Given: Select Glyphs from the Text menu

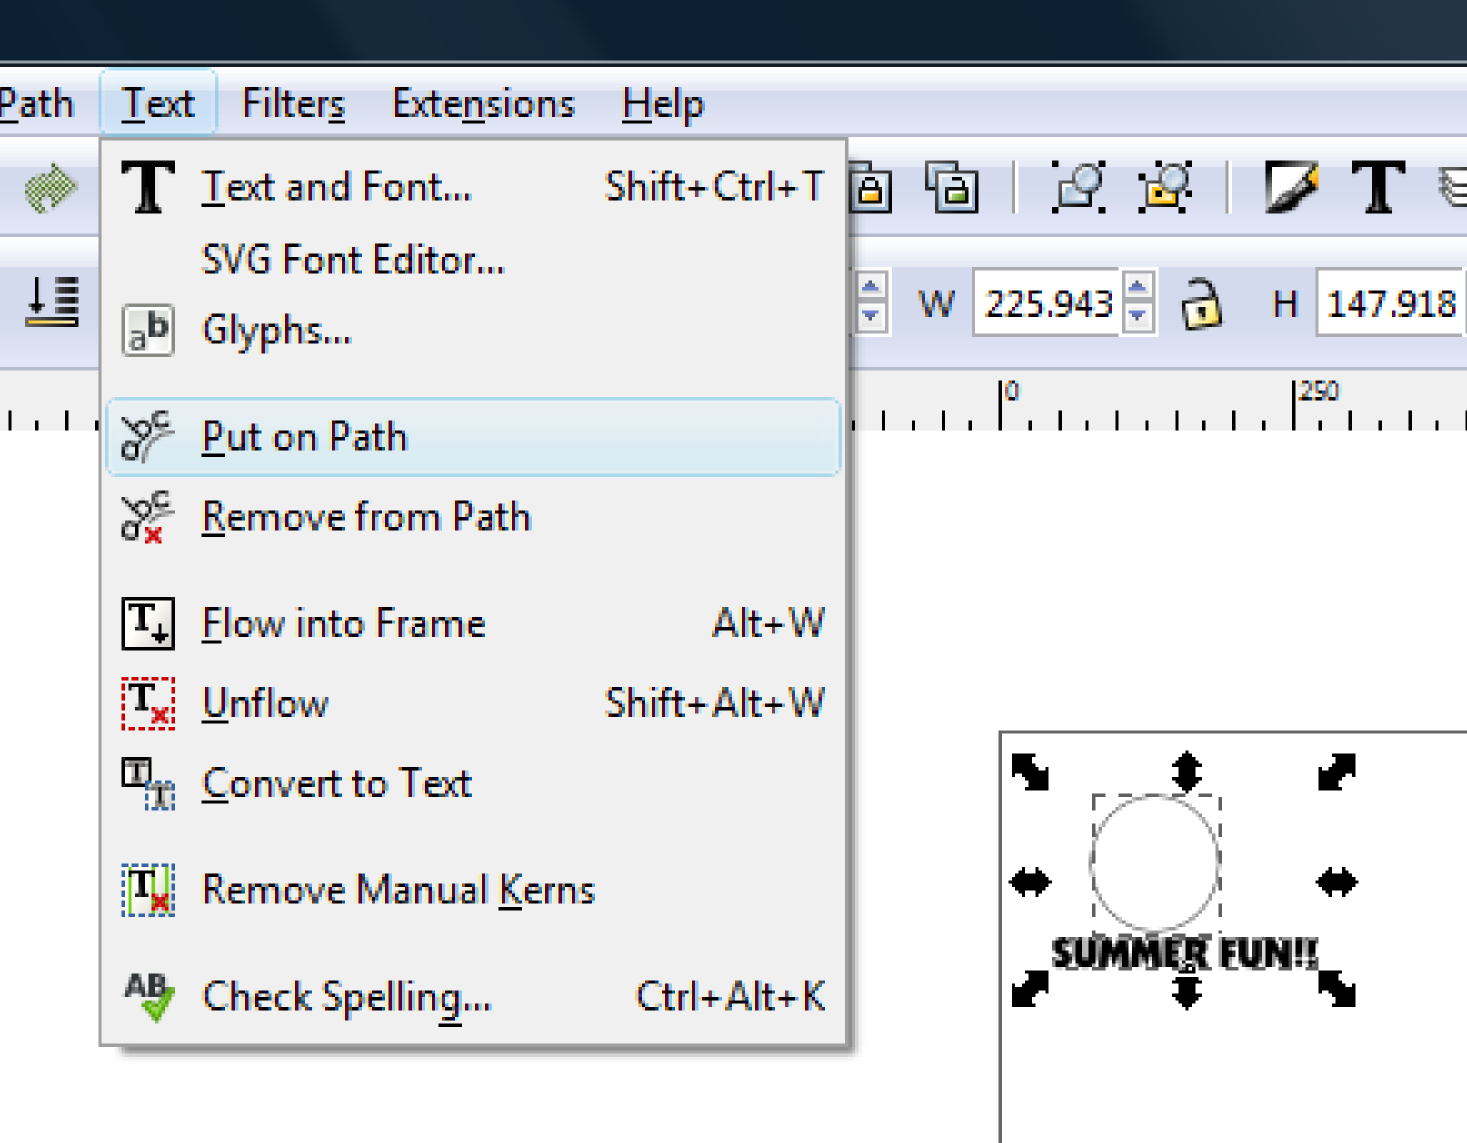Looking at the screenshot, I should coord(277,331).
